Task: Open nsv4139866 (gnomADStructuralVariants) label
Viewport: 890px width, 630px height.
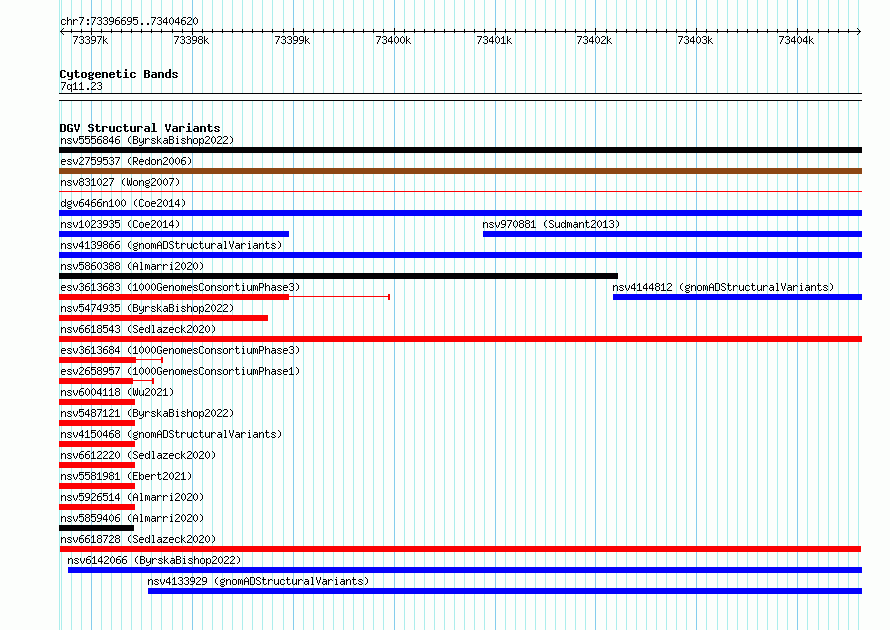Action: 171,245
